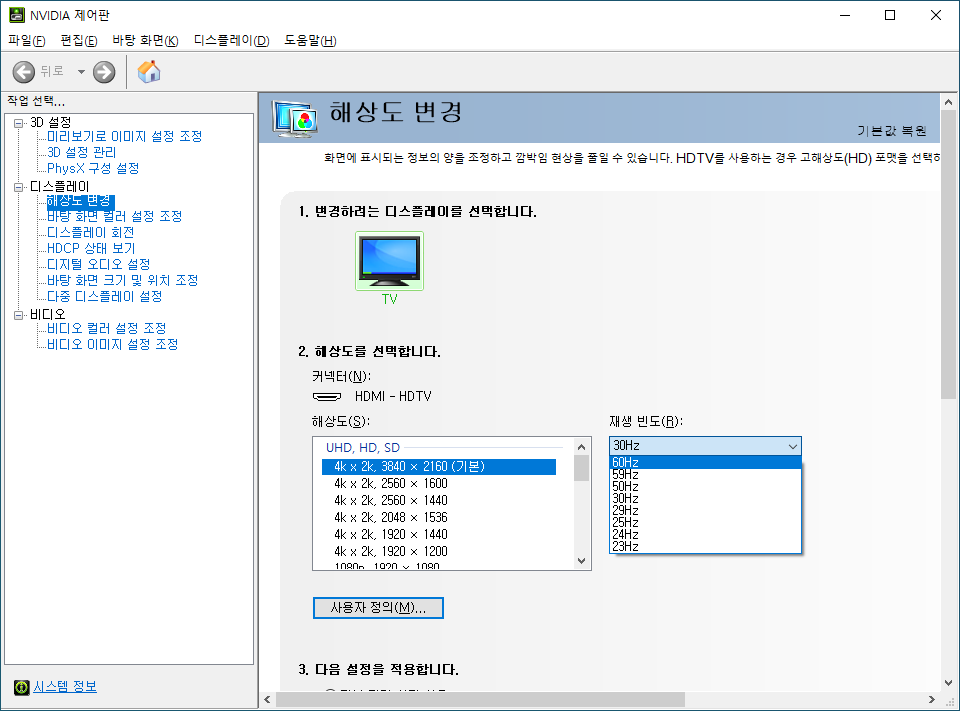Open 바탕 화면 컬러 설정 조정

click(x=114, y=216)
